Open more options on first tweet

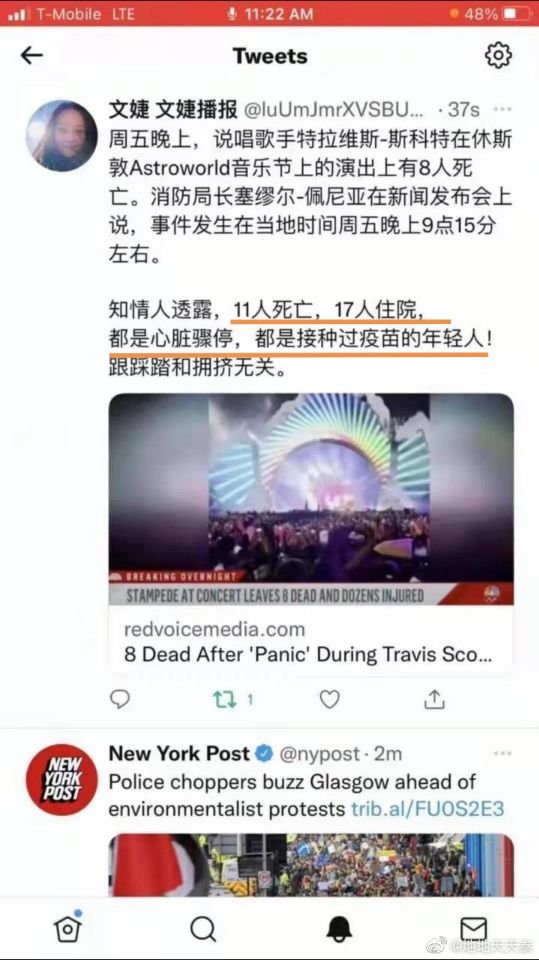(x=502, y=110)
